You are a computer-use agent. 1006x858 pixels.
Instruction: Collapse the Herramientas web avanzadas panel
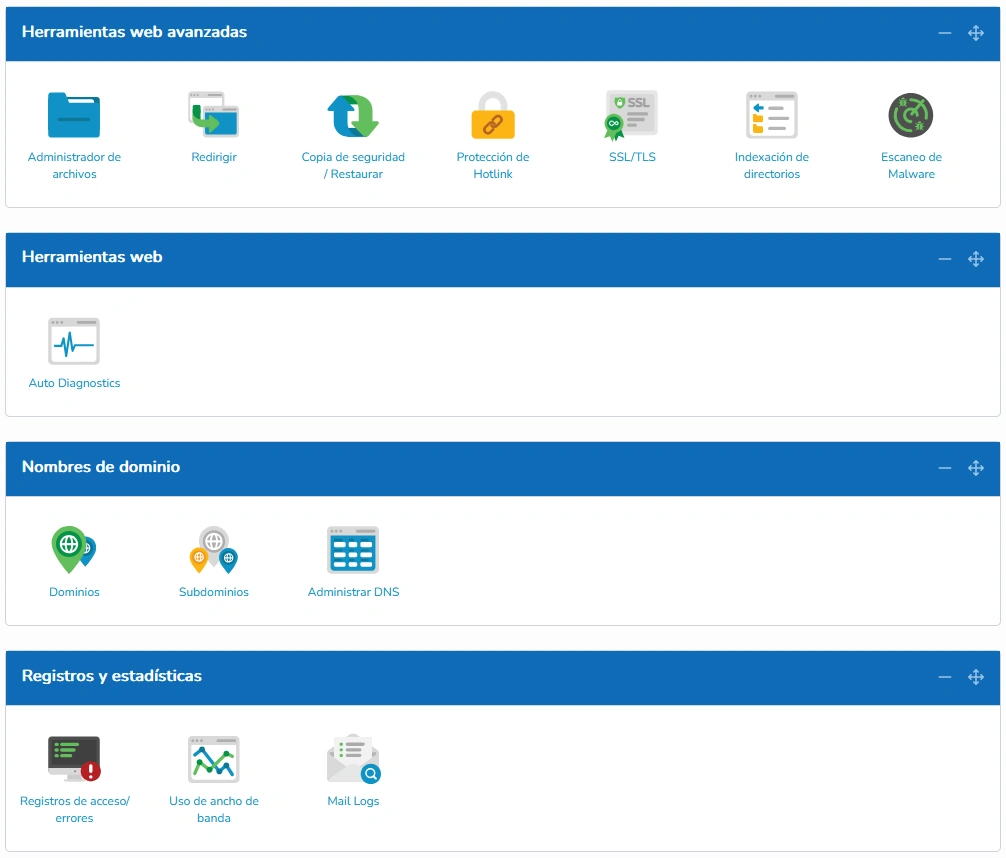[944, 33]
